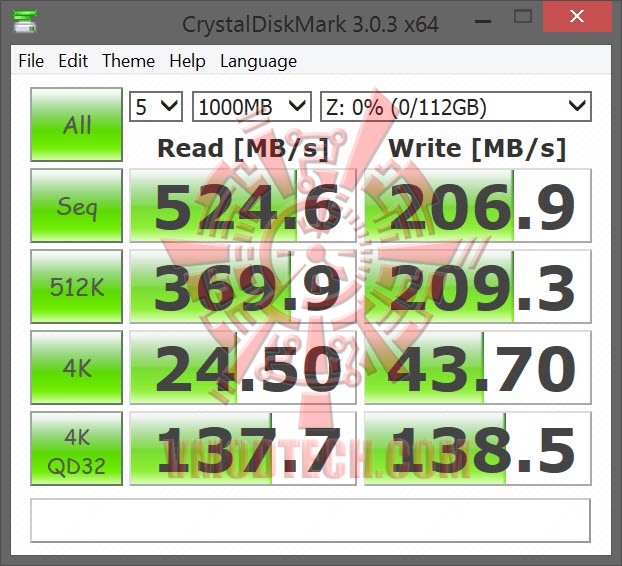Open the drive dropdown showing Z: 0%
Screen dimensions: 622x566
click(456, 107)
